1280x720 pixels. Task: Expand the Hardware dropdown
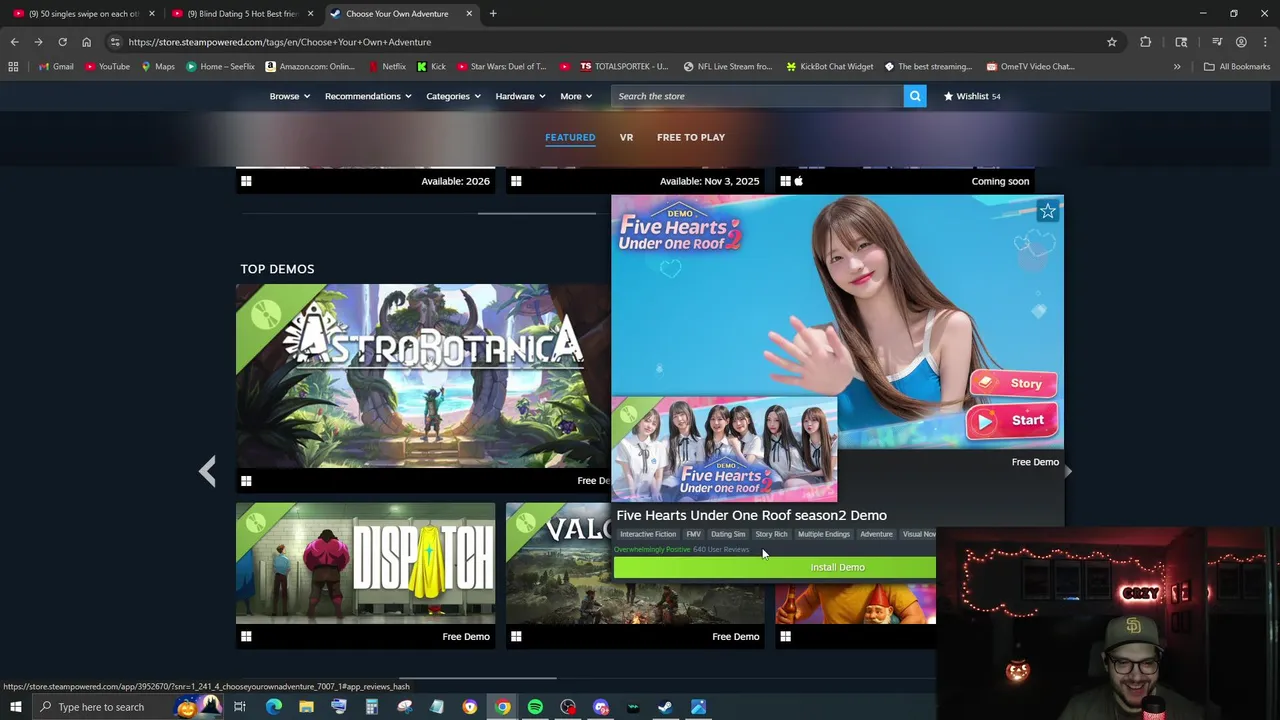click(520, 96)
